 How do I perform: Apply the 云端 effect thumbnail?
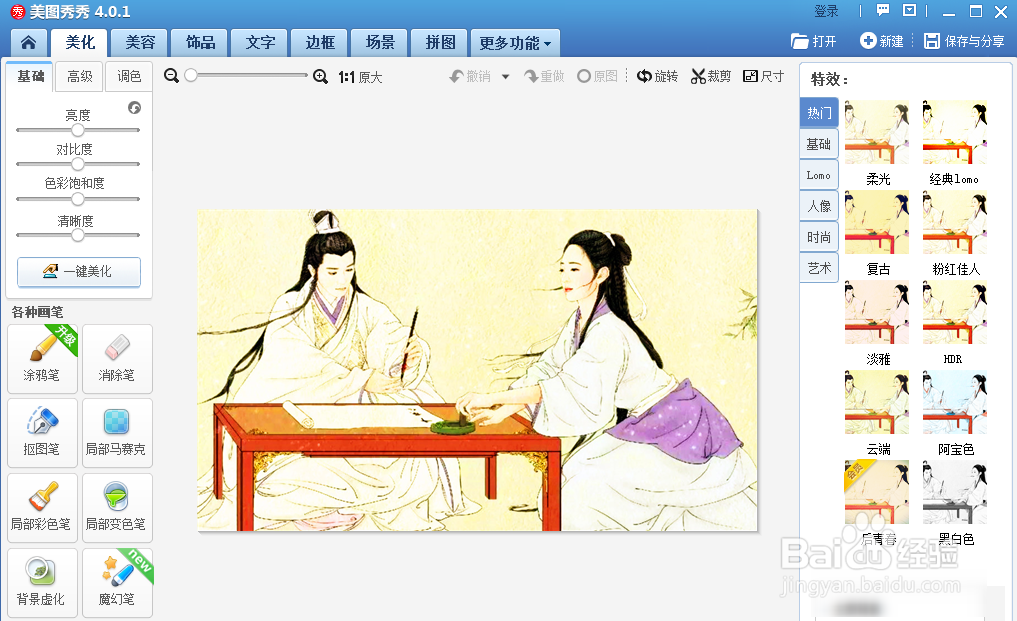tap(877, 402)
